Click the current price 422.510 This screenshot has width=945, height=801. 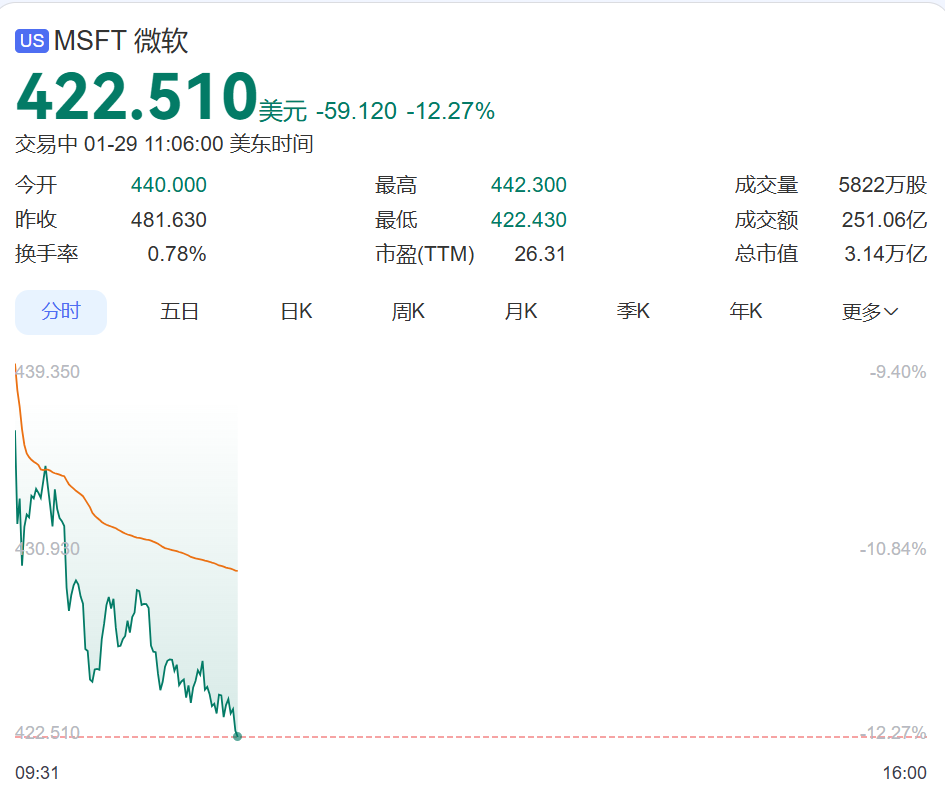[x=137, y=96]
